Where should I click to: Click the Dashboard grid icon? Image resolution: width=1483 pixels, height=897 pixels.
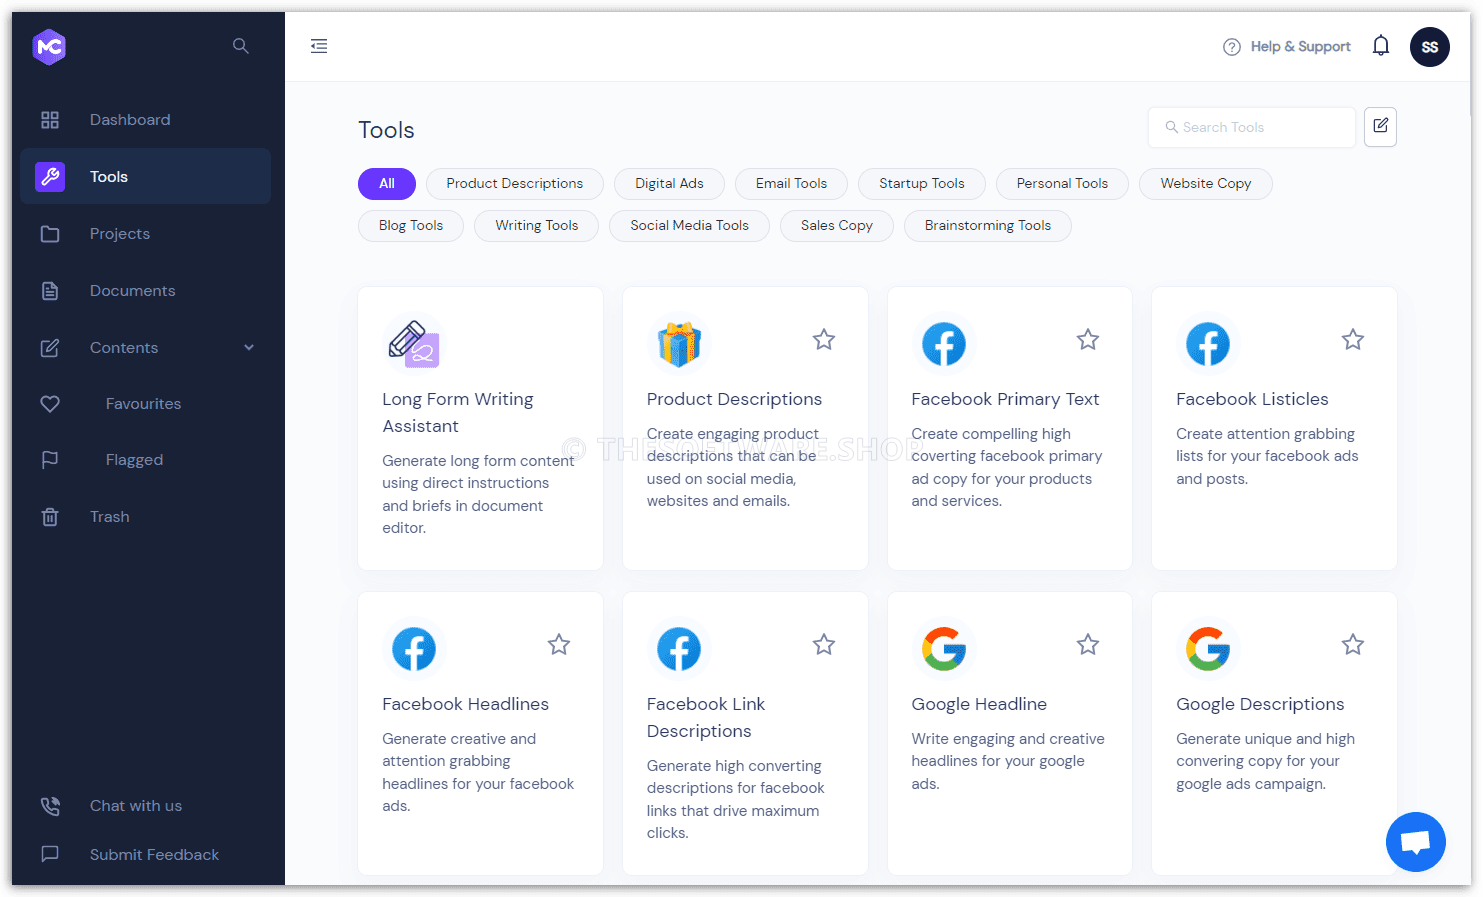50,120
